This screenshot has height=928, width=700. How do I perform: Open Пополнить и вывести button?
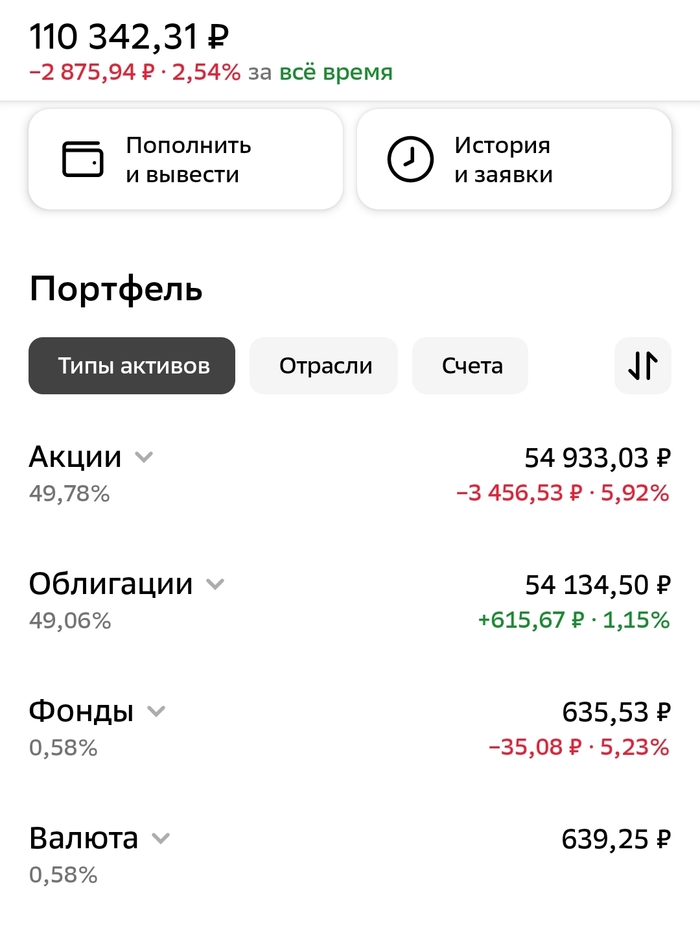coord(186,160)
